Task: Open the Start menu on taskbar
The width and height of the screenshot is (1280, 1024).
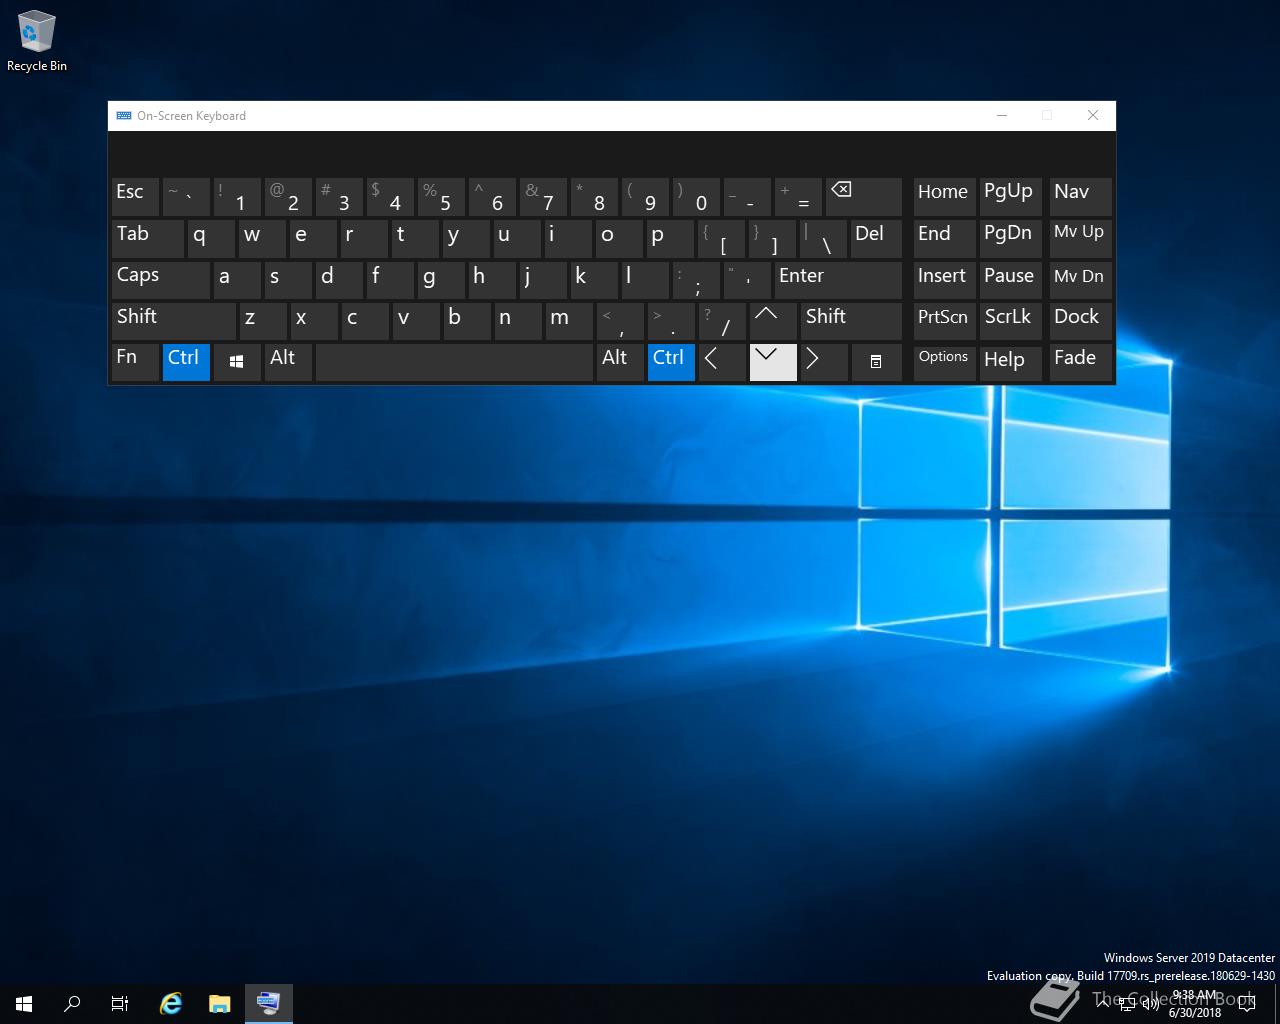Action: (x=24, y=1003)
